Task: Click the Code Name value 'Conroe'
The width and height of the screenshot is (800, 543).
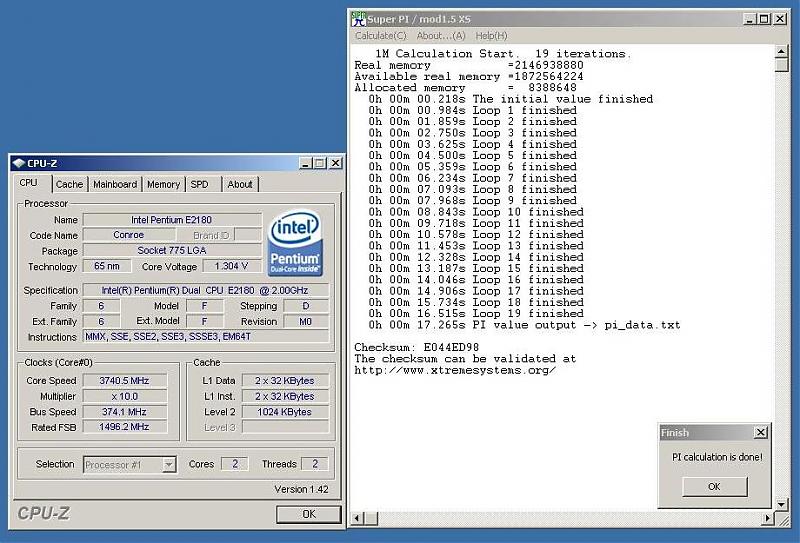Action: click(129, 235)
